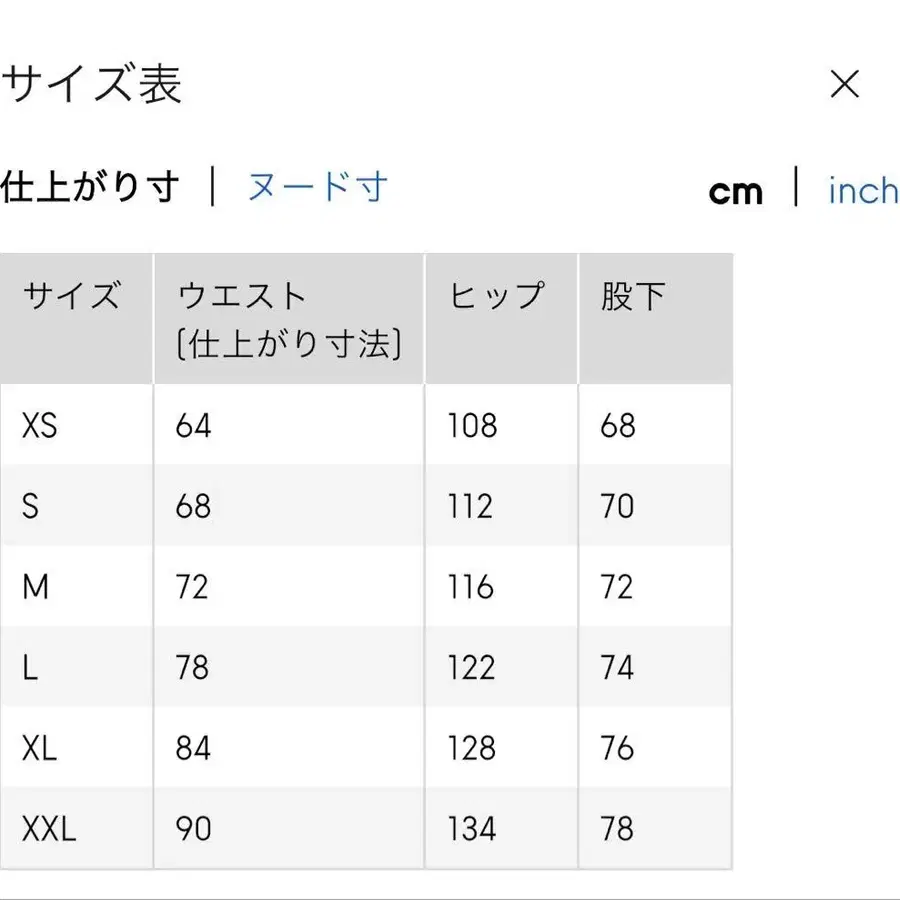This screenshot has height=900, width=900.
Task: Click the L size label
Action: pos(28,668)
